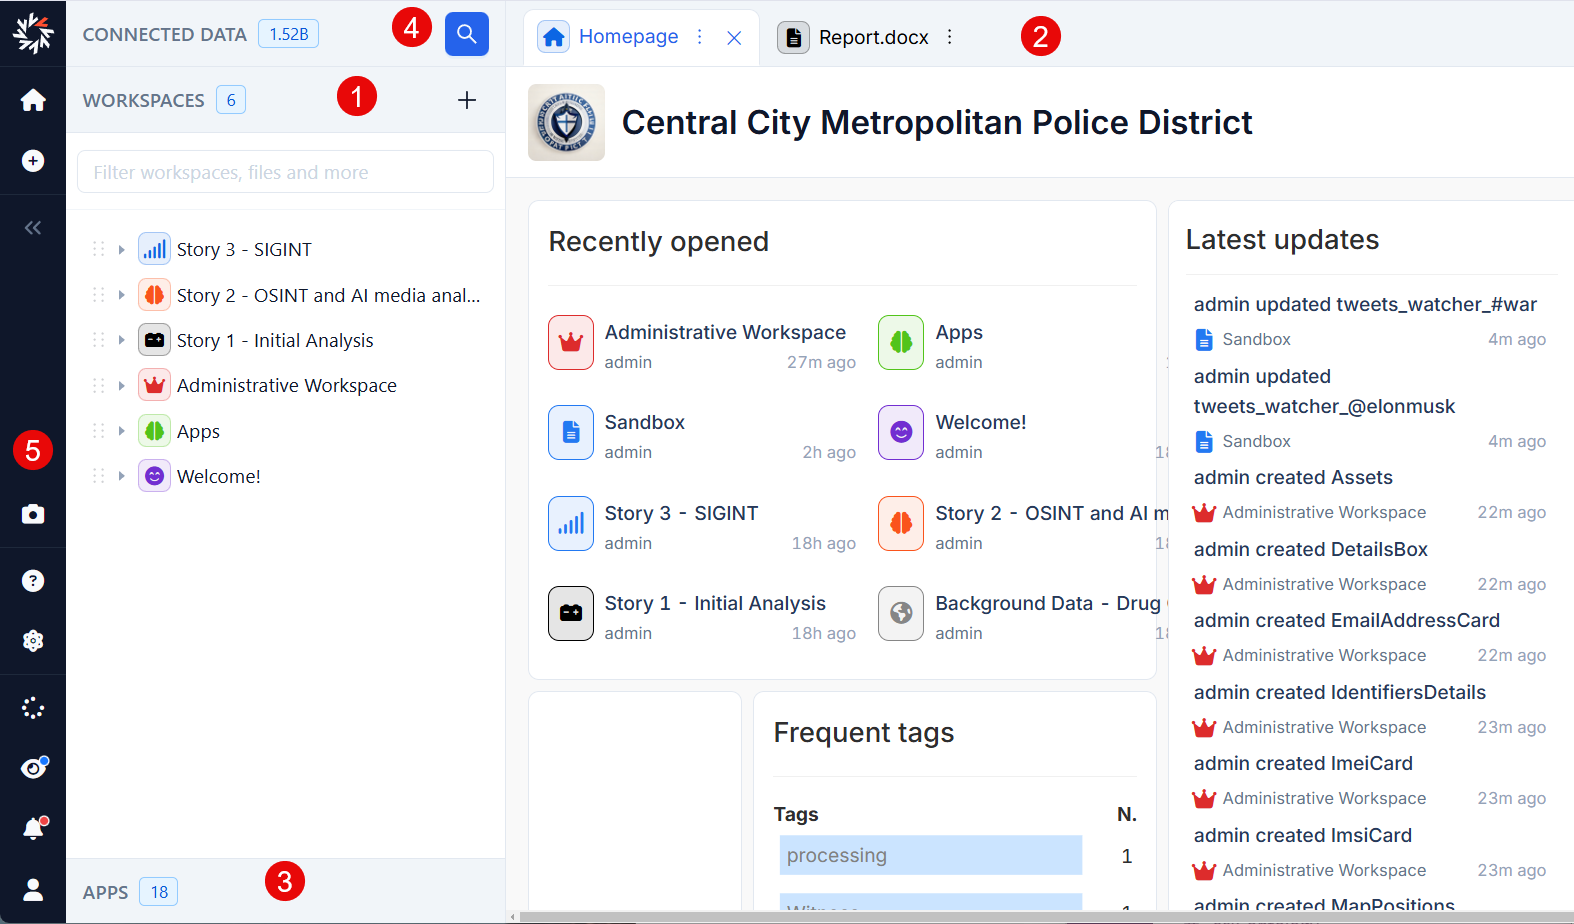The image size is (1574, 924).
Task: Click the user profile icon
Action: click(33, 889)
